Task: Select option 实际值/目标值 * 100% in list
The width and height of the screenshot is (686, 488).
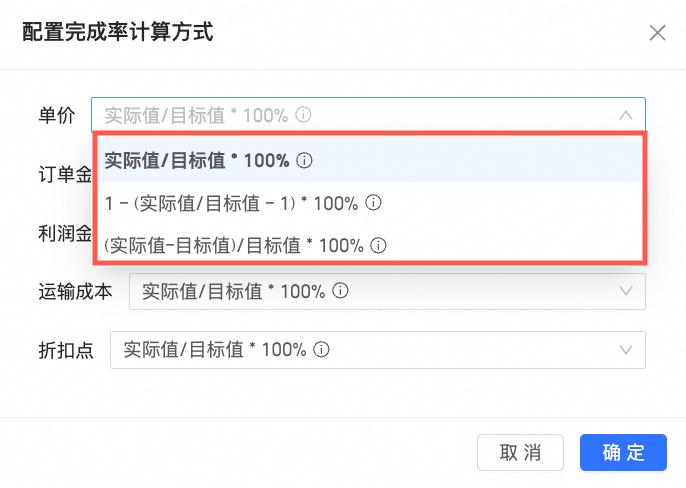Action: (197, 160)
